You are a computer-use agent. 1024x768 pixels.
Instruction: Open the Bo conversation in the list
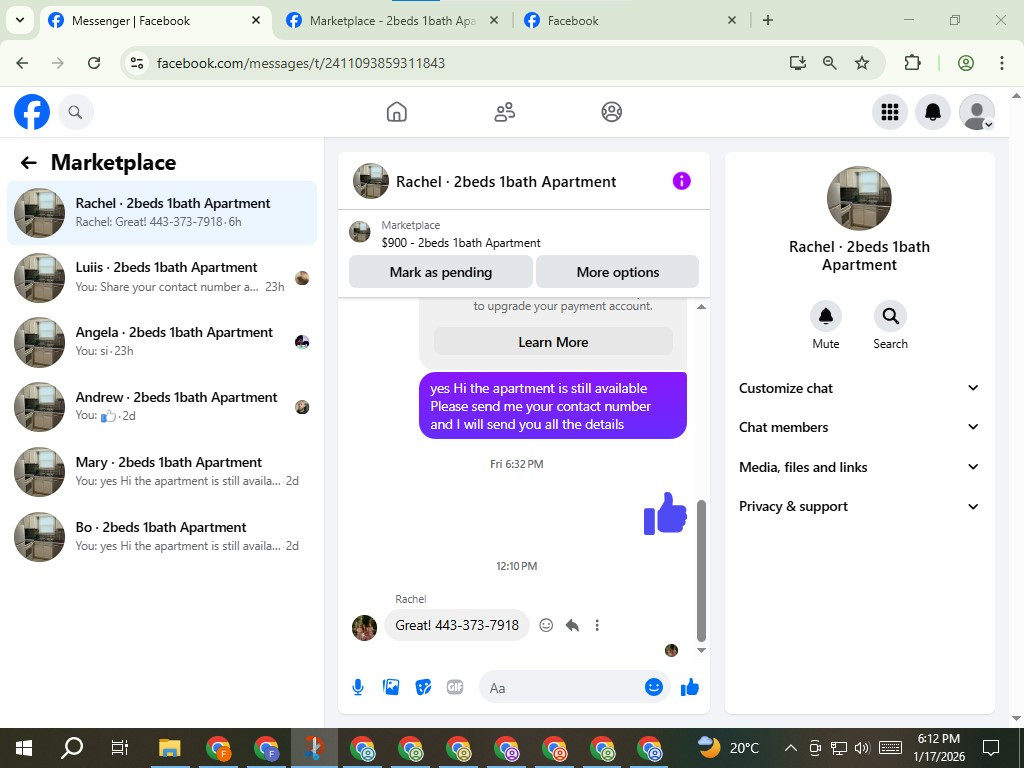162,537
